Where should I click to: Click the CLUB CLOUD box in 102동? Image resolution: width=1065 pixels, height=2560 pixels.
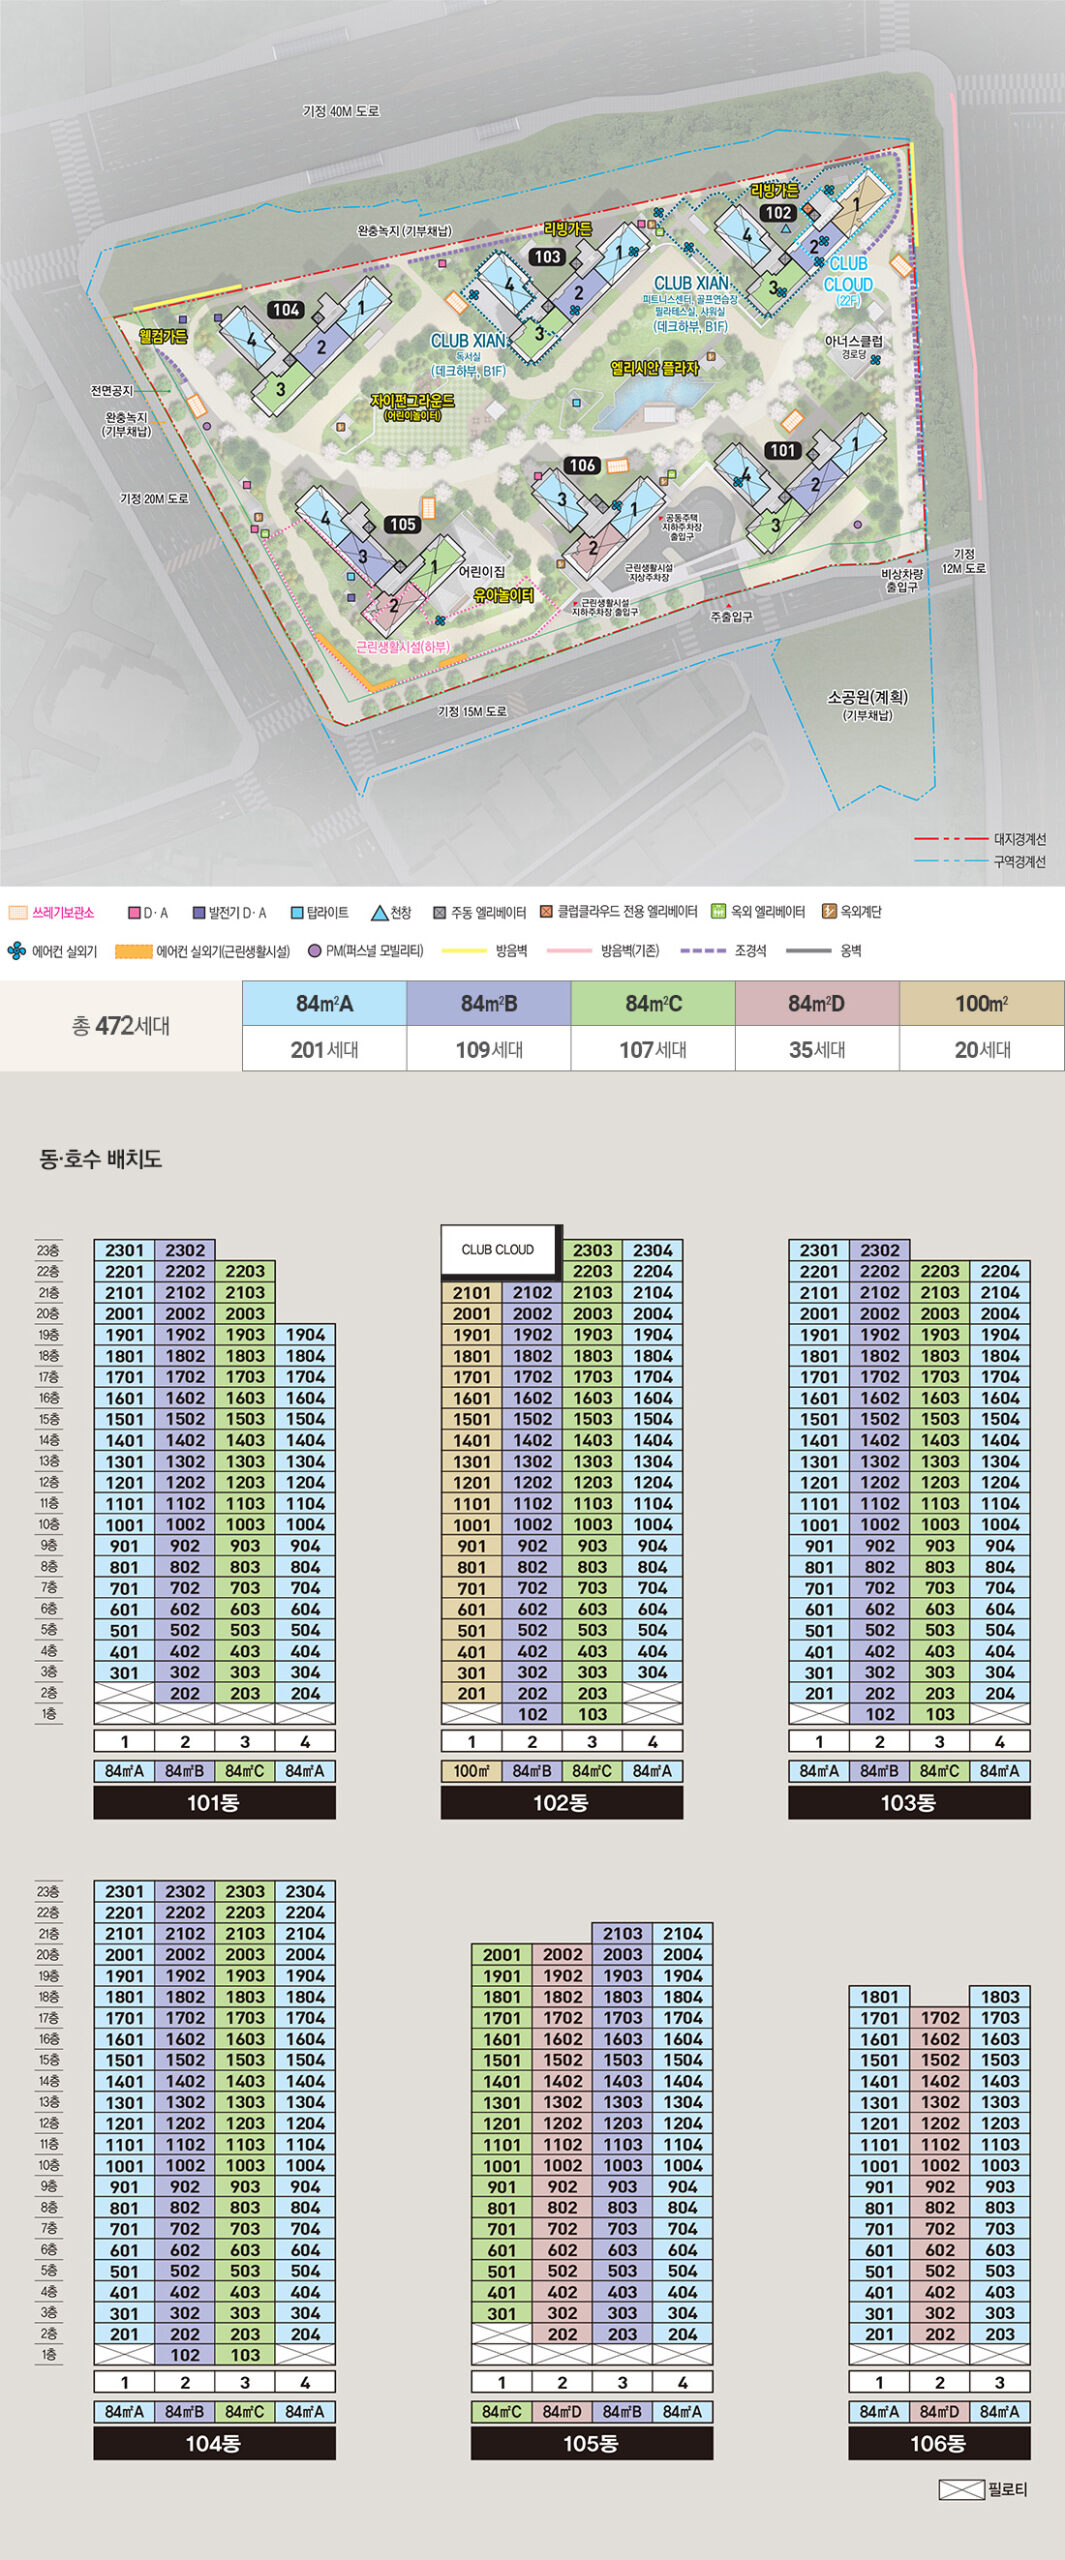[498, 1250]
